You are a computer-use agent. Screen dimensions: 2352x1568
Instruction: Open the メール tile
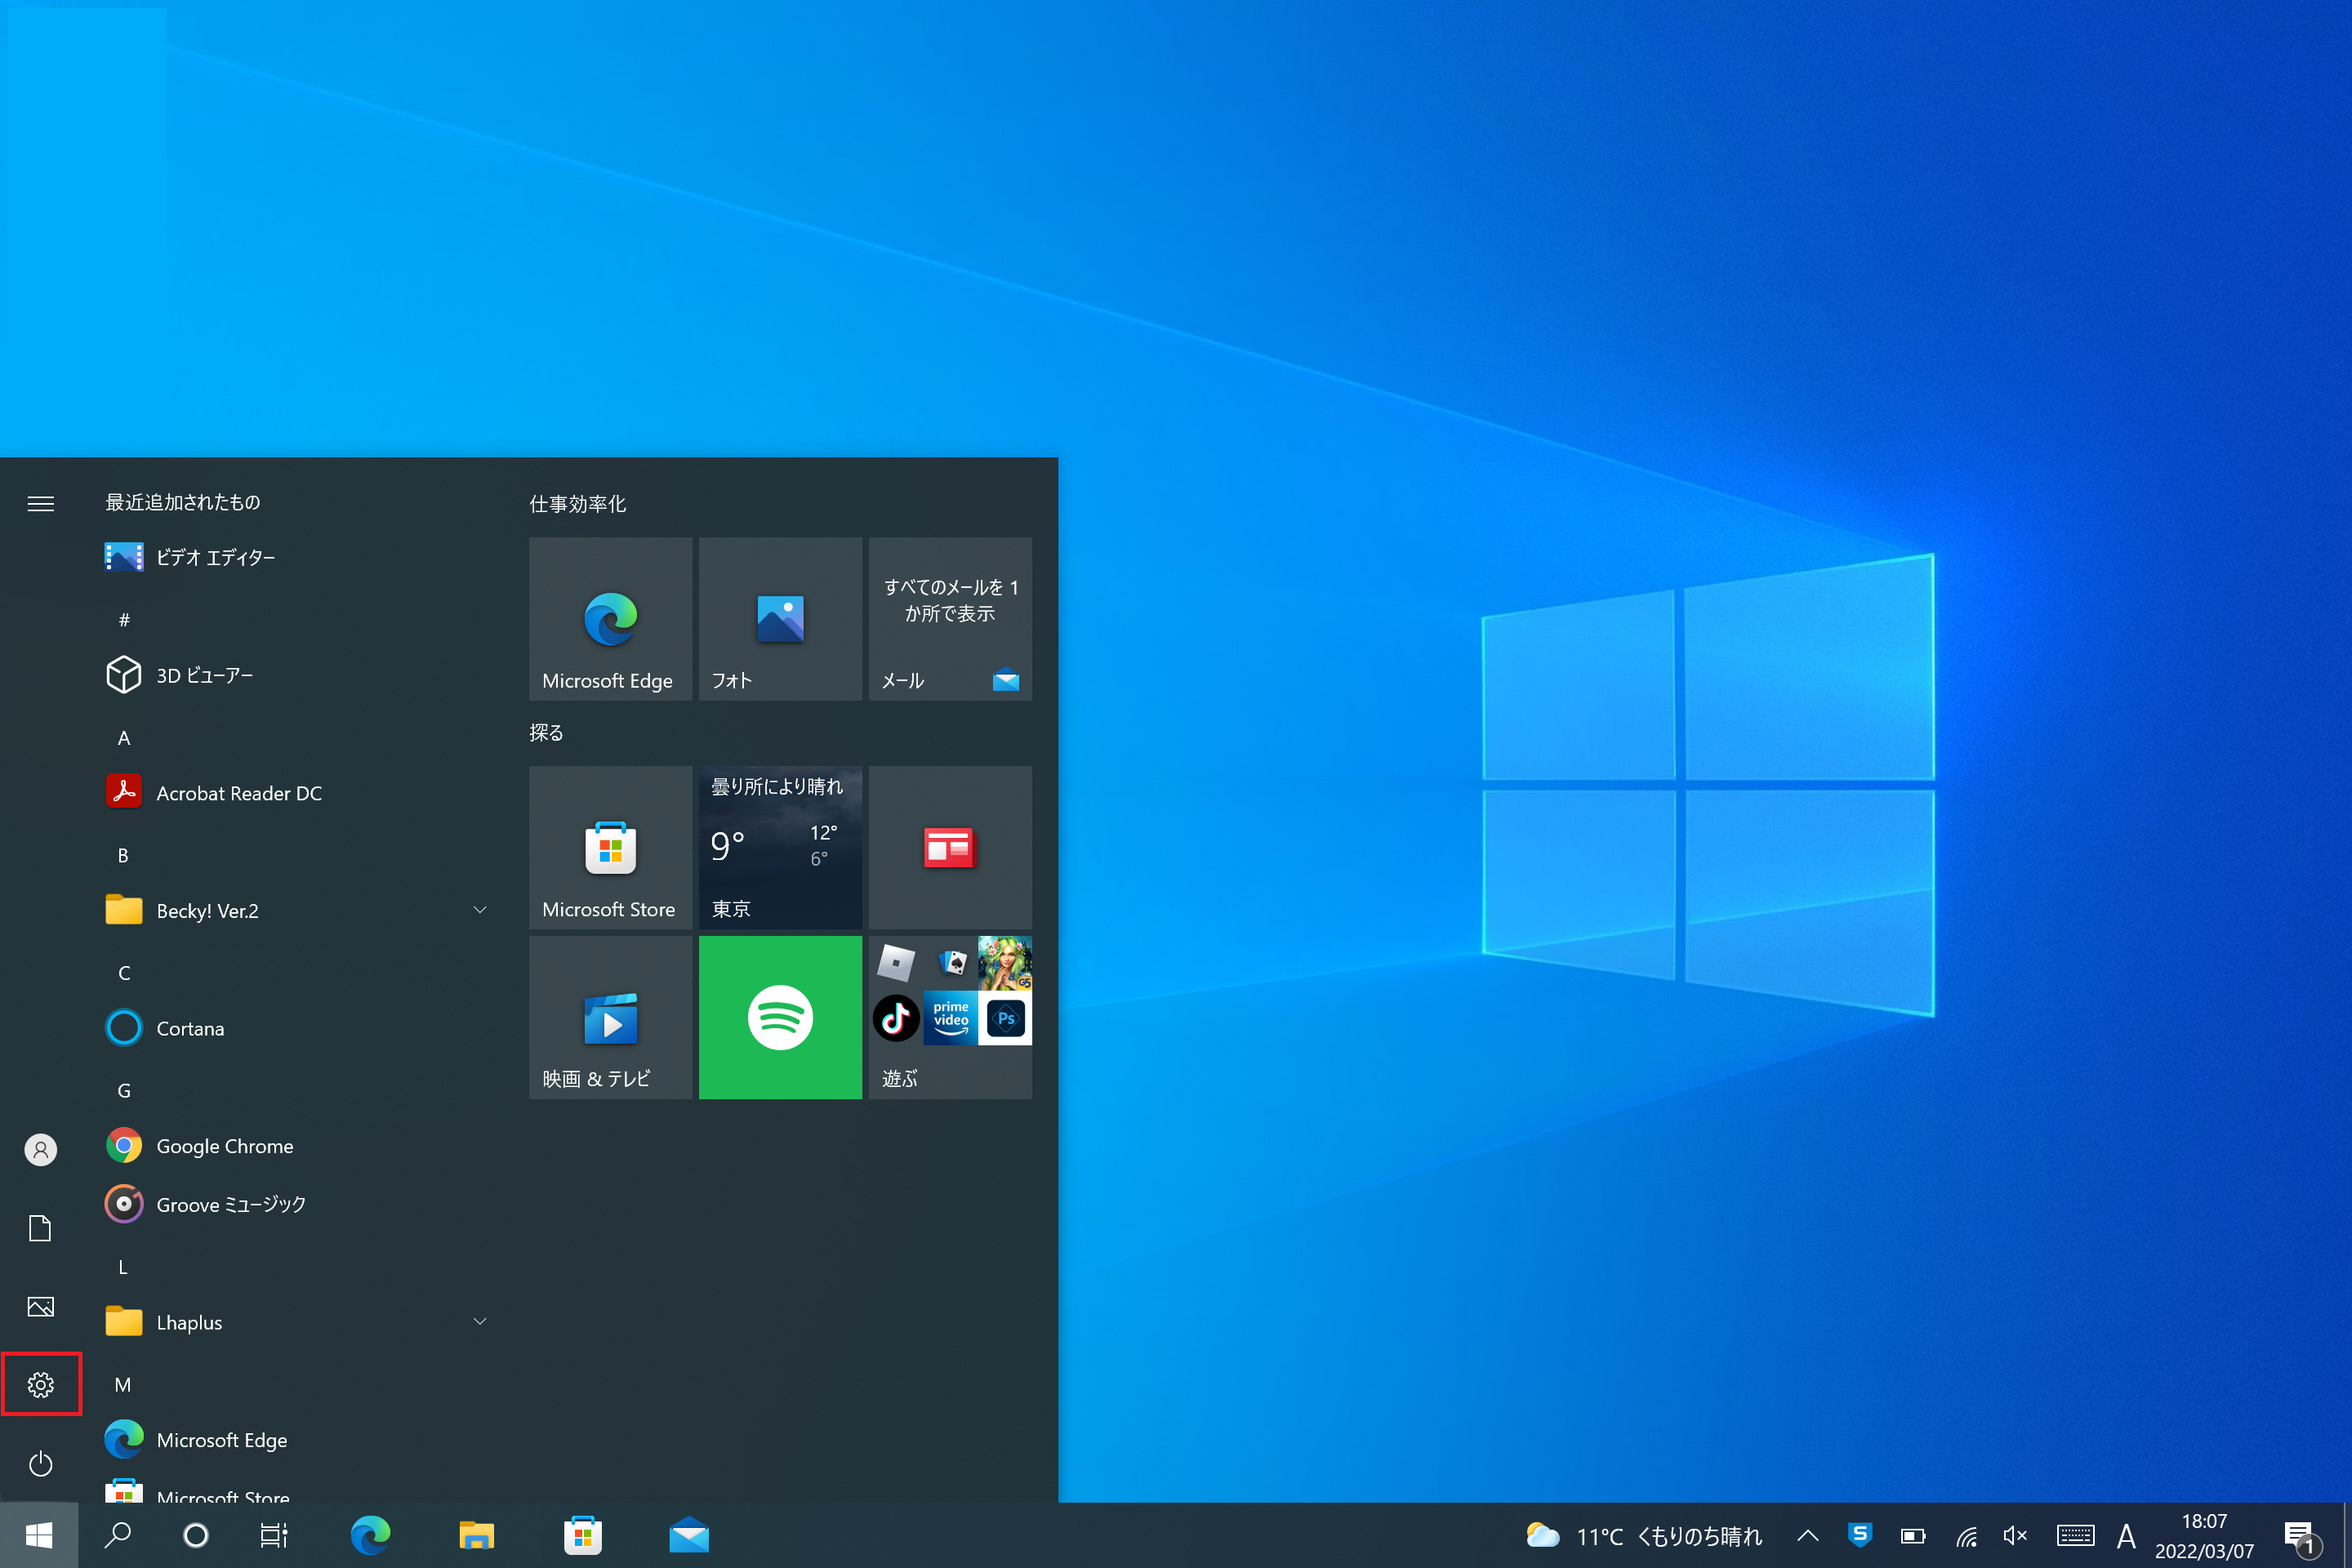coord(950,619)
